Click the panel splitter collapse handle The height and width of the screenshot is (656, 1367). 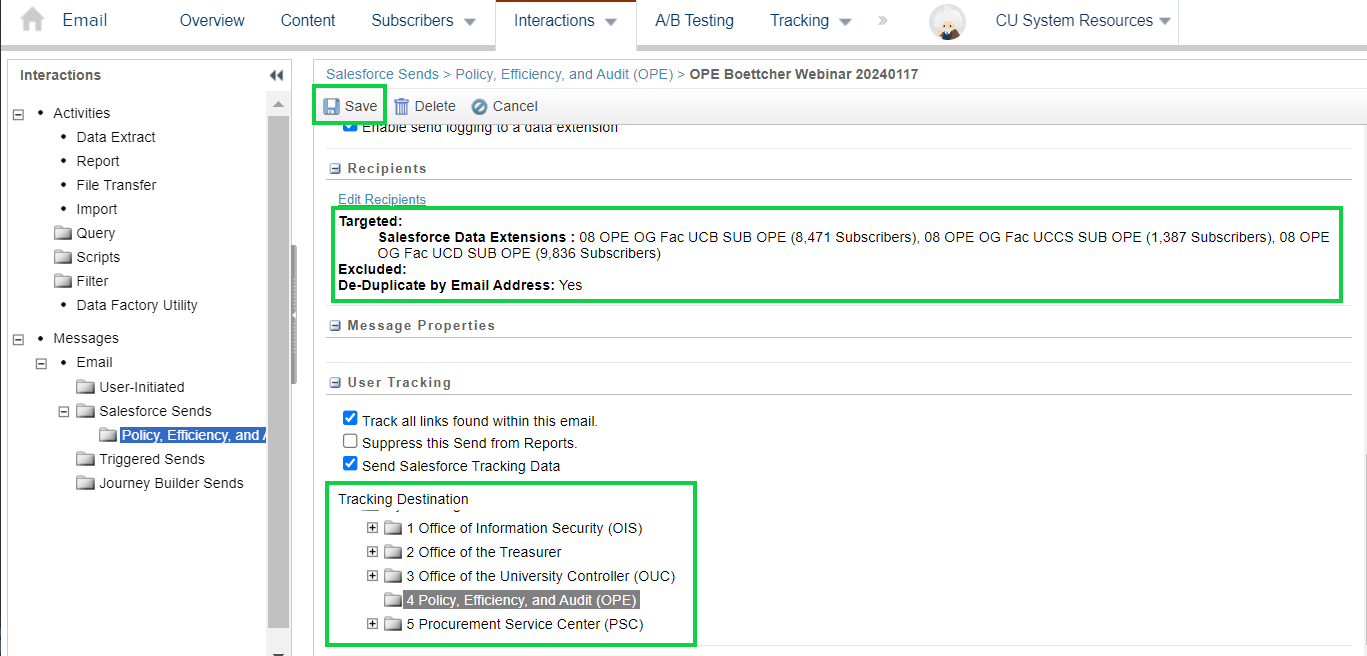click(x=294, y=315)
